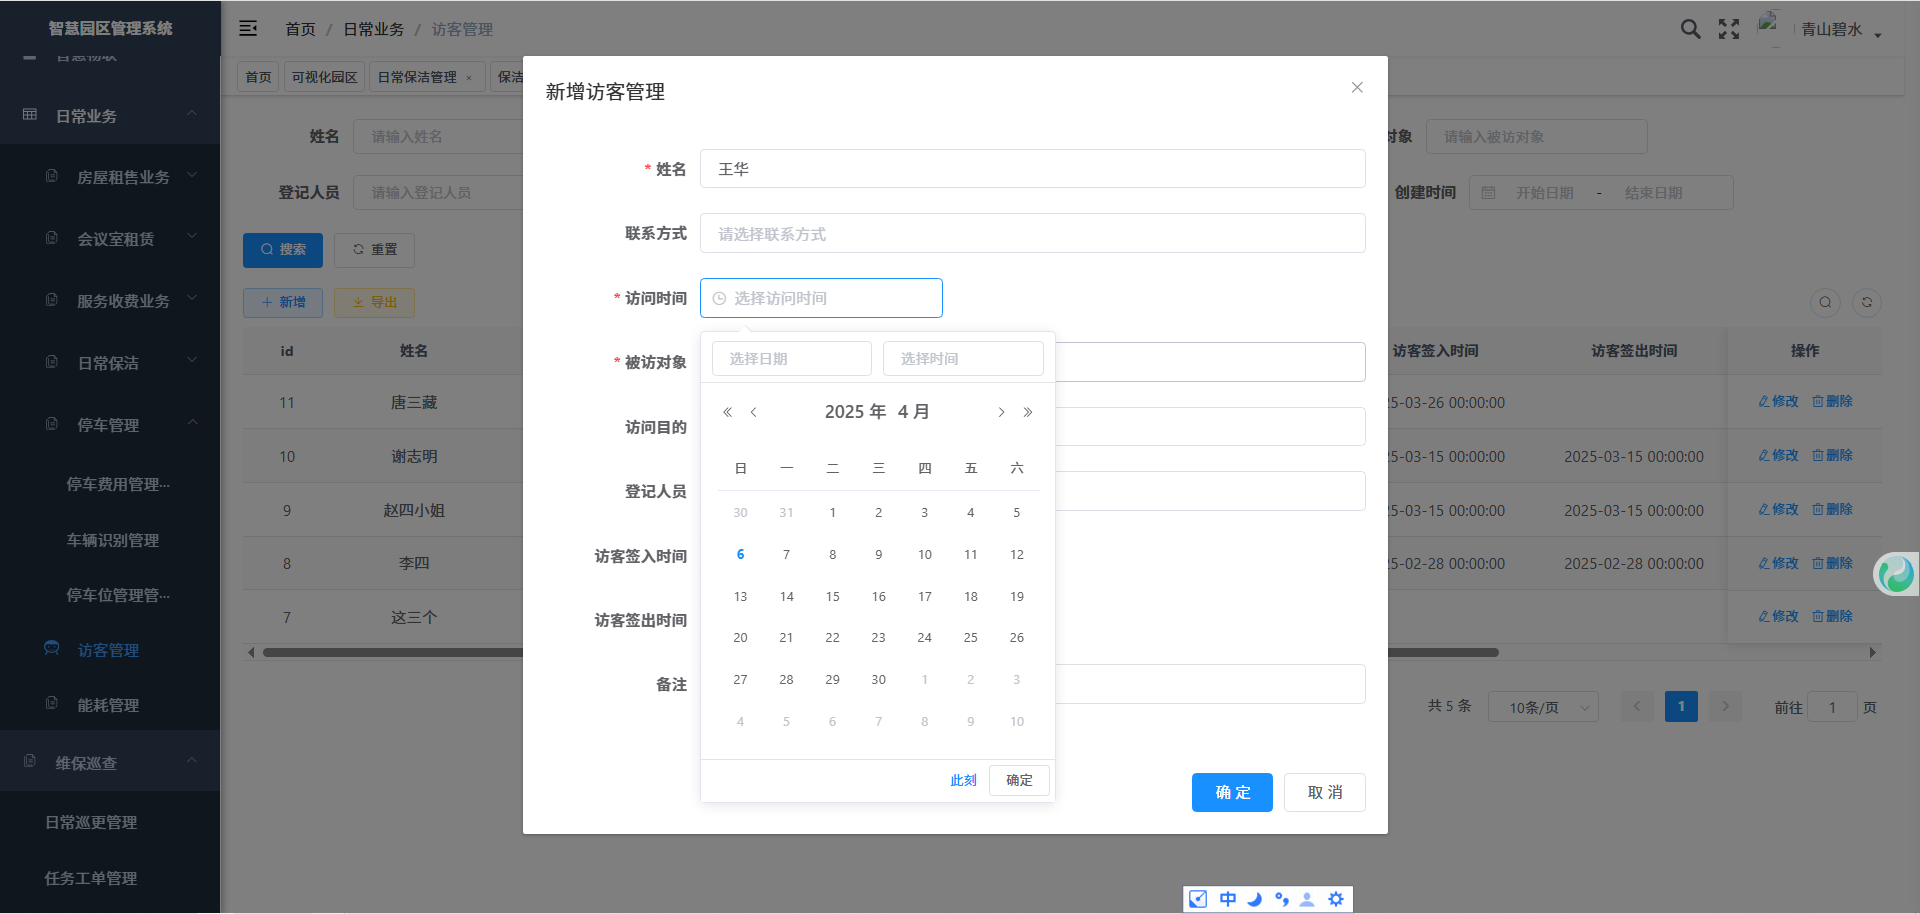The height and width of the screenshot is (914, 1920).
Task: Click the table's horizontal scrollbar
Action: click(x=880, y=653)
